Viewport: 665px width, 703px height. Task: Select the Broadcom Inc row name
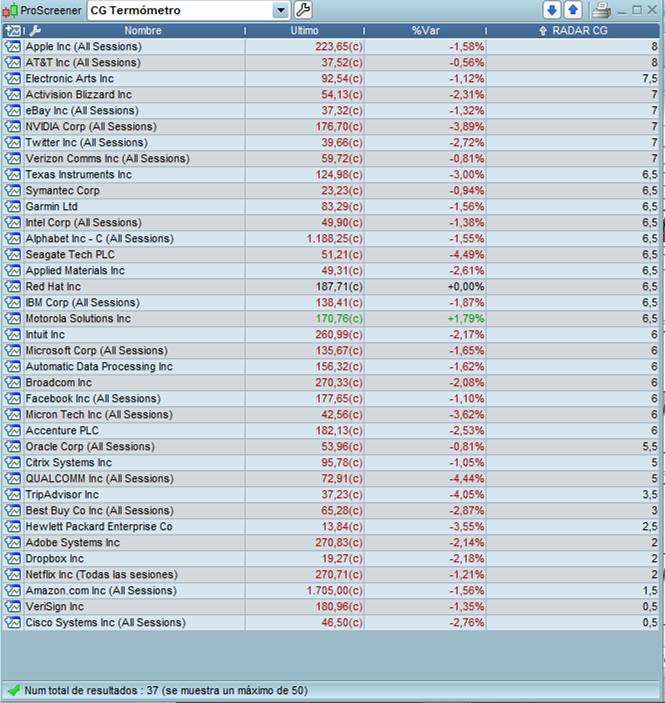coord(58,382)
